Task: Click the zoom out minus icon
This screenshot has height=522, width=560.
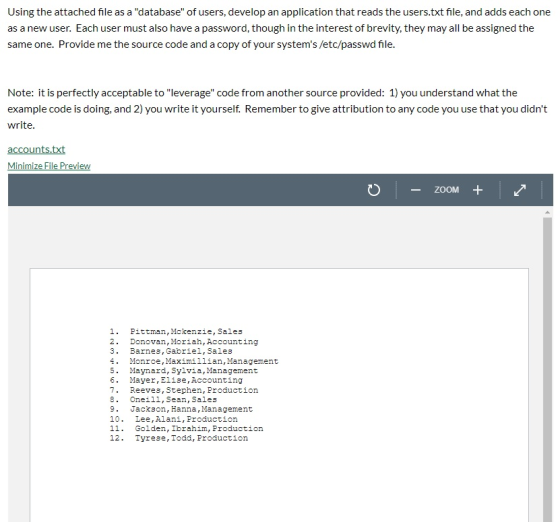Action: (415, 190)
